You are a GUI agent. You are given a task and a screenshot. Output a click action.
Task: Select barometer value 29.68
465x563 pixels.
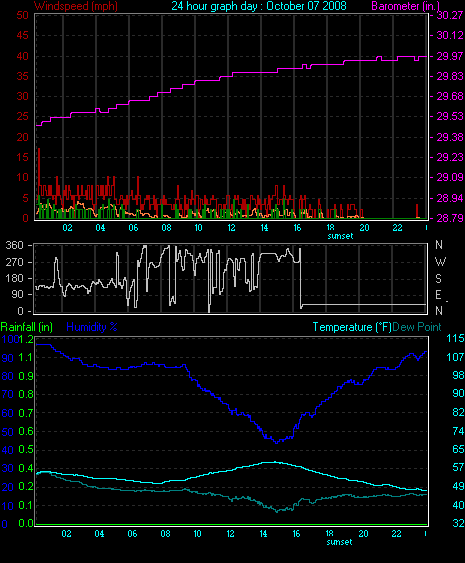click(450, 96)
